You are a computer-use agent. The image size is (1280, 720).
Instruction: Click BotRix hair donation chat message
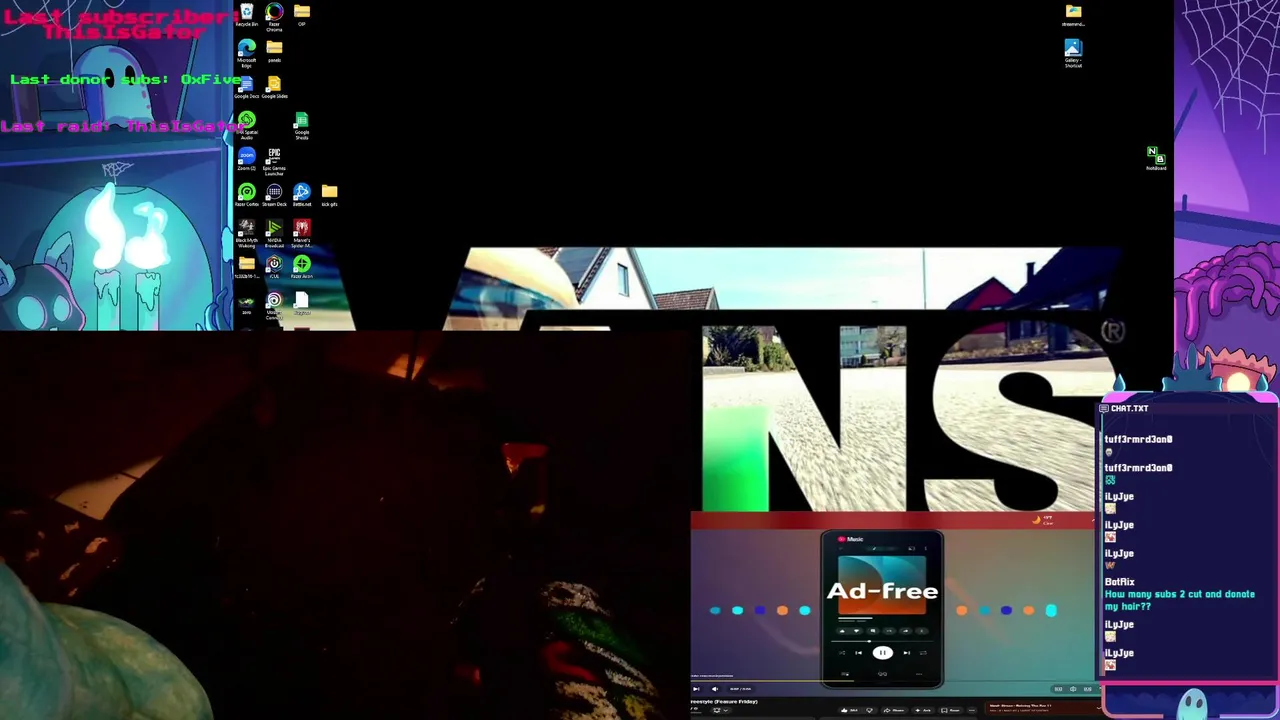point(1179,600)
